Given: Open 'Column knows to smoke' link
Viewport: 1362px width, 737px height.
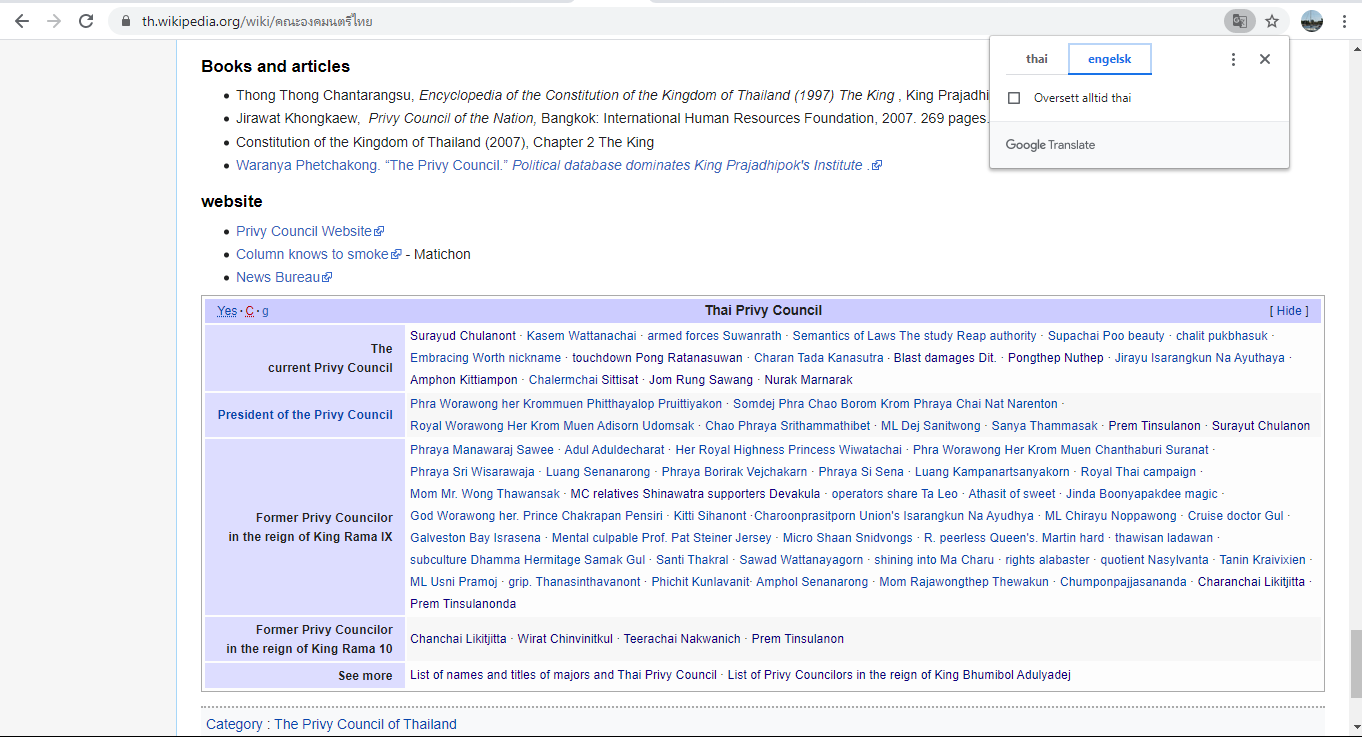Looking at the screenshot, I should tap(312, 254).
